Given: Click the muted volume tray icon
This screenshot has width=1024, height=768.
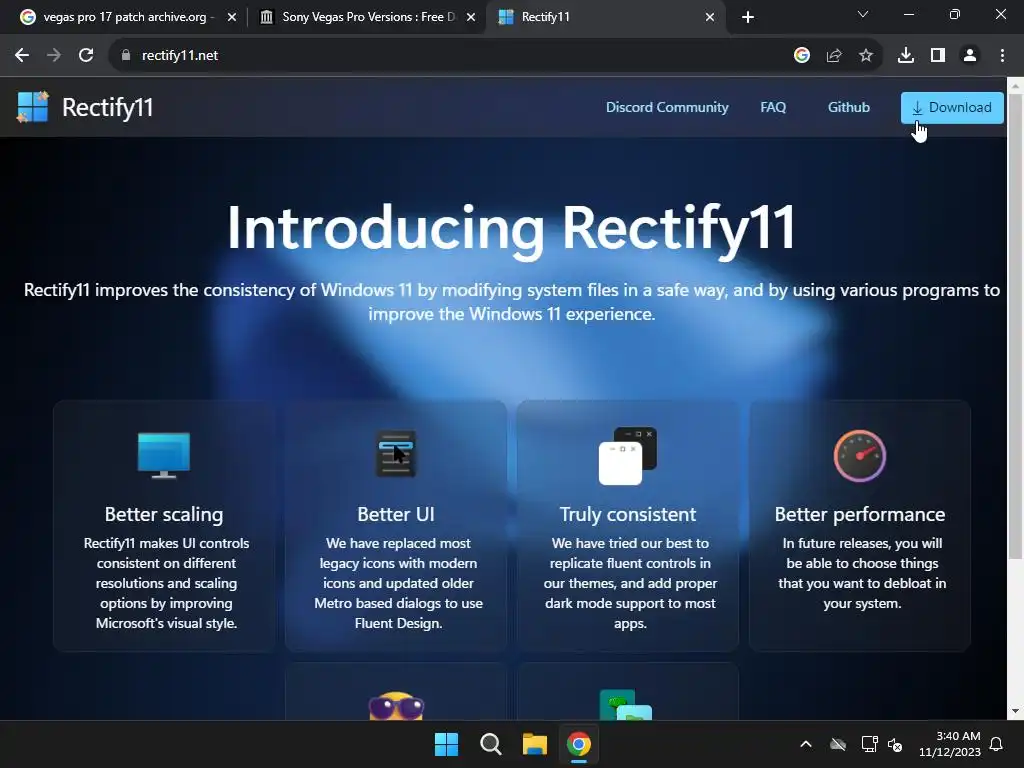Looking at the screenshot, I should [x=895, y=744].
